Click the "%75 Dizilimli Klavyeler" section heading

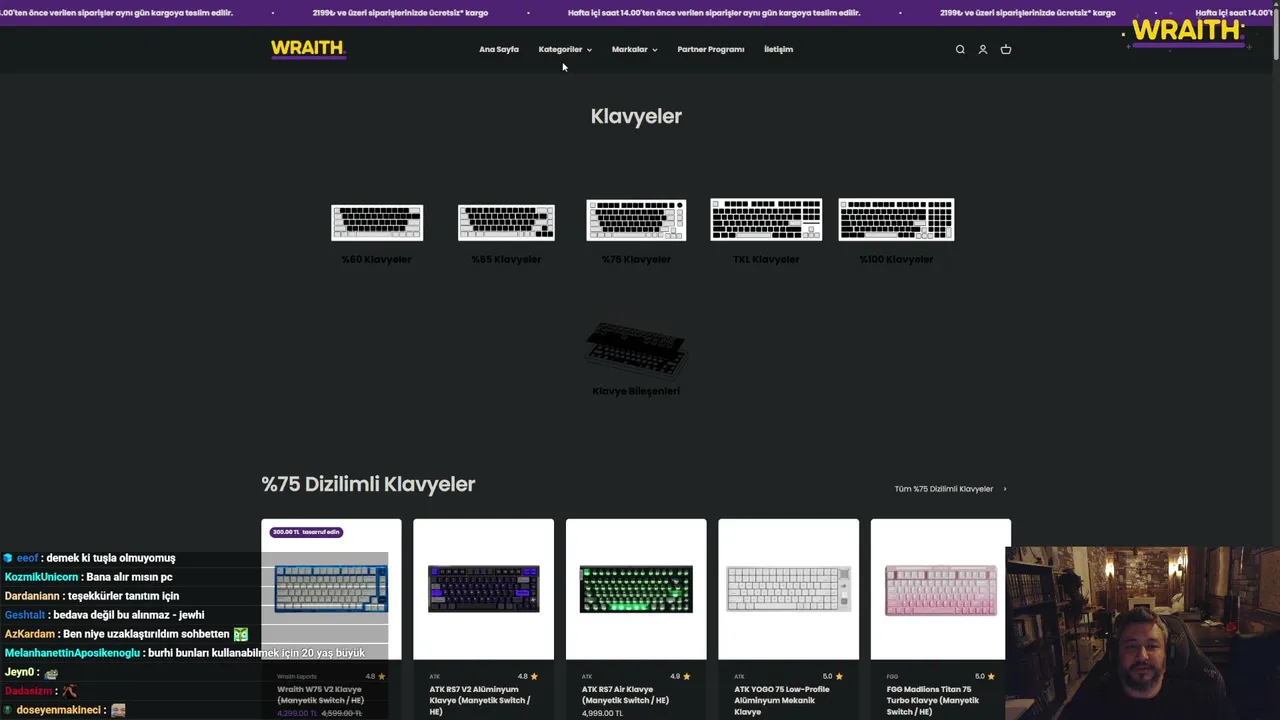point(368,484)
